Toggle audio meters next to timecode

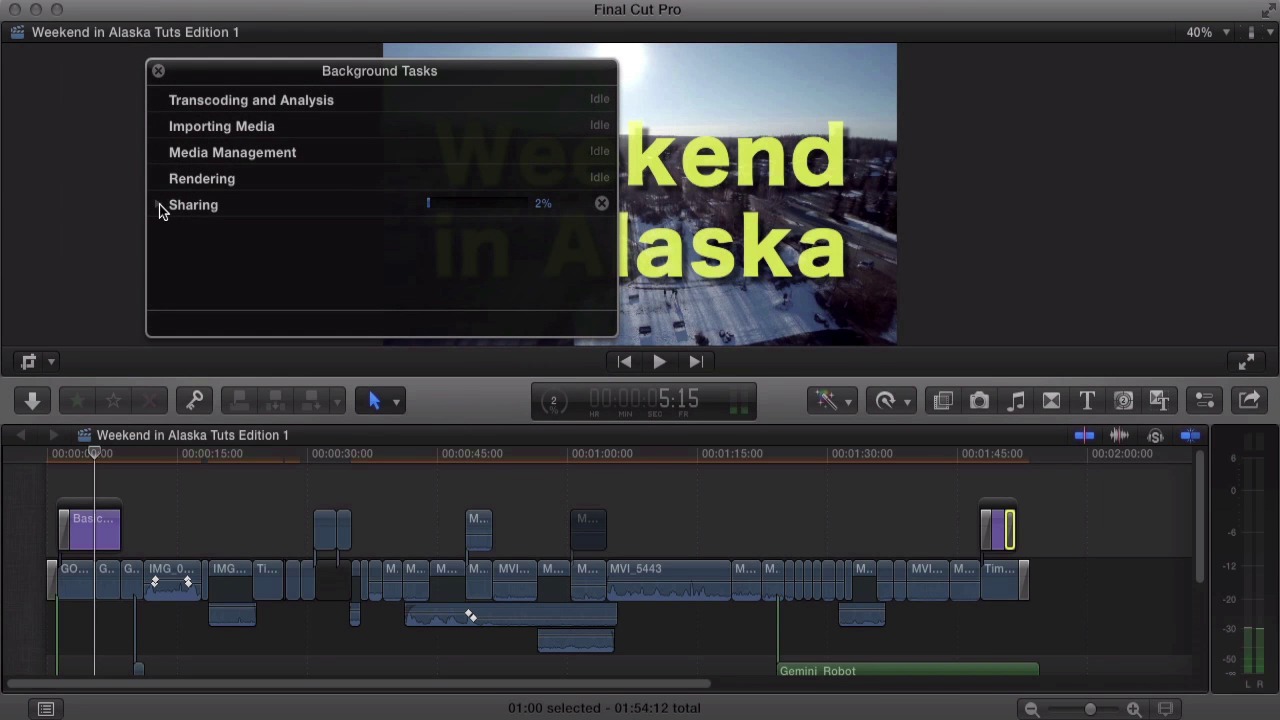(x=738, y=401)
